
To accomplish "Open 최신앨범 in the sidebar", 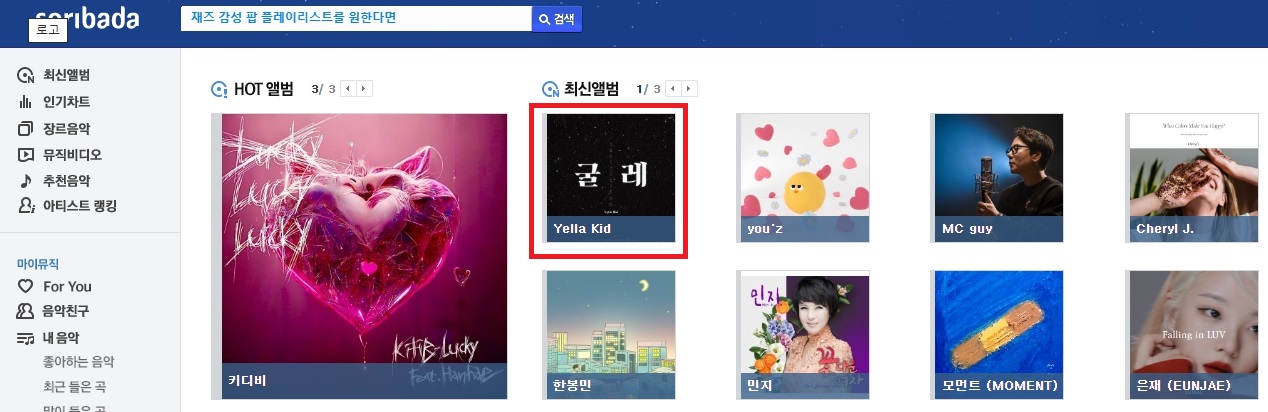I will [x=66, y=76].
